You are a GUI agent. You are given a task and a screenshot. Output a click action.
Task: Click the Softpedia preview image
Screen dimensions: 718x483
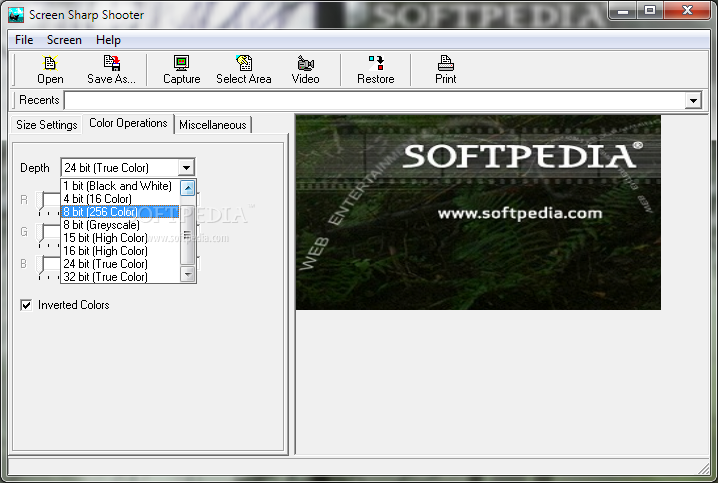pyautogui.click(x=478, y=212)
